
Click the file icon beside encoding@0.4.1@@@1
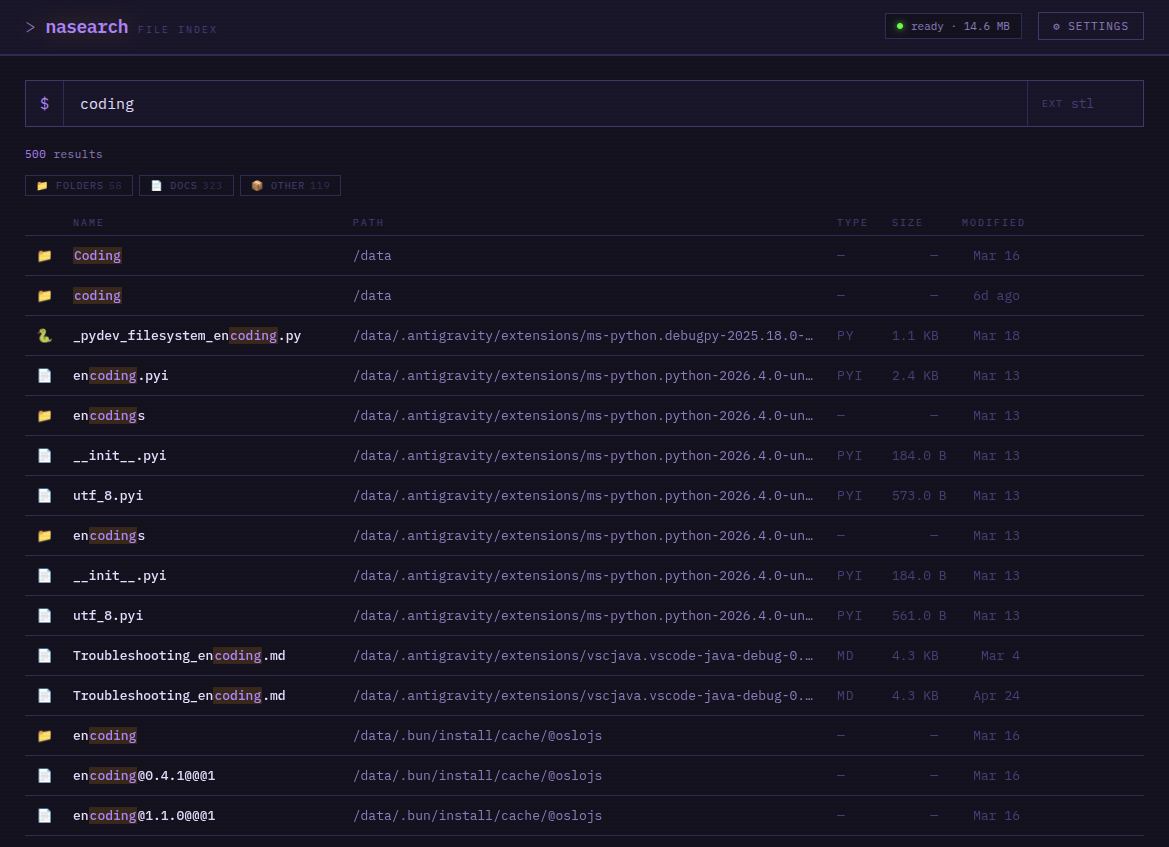point(45,775)
